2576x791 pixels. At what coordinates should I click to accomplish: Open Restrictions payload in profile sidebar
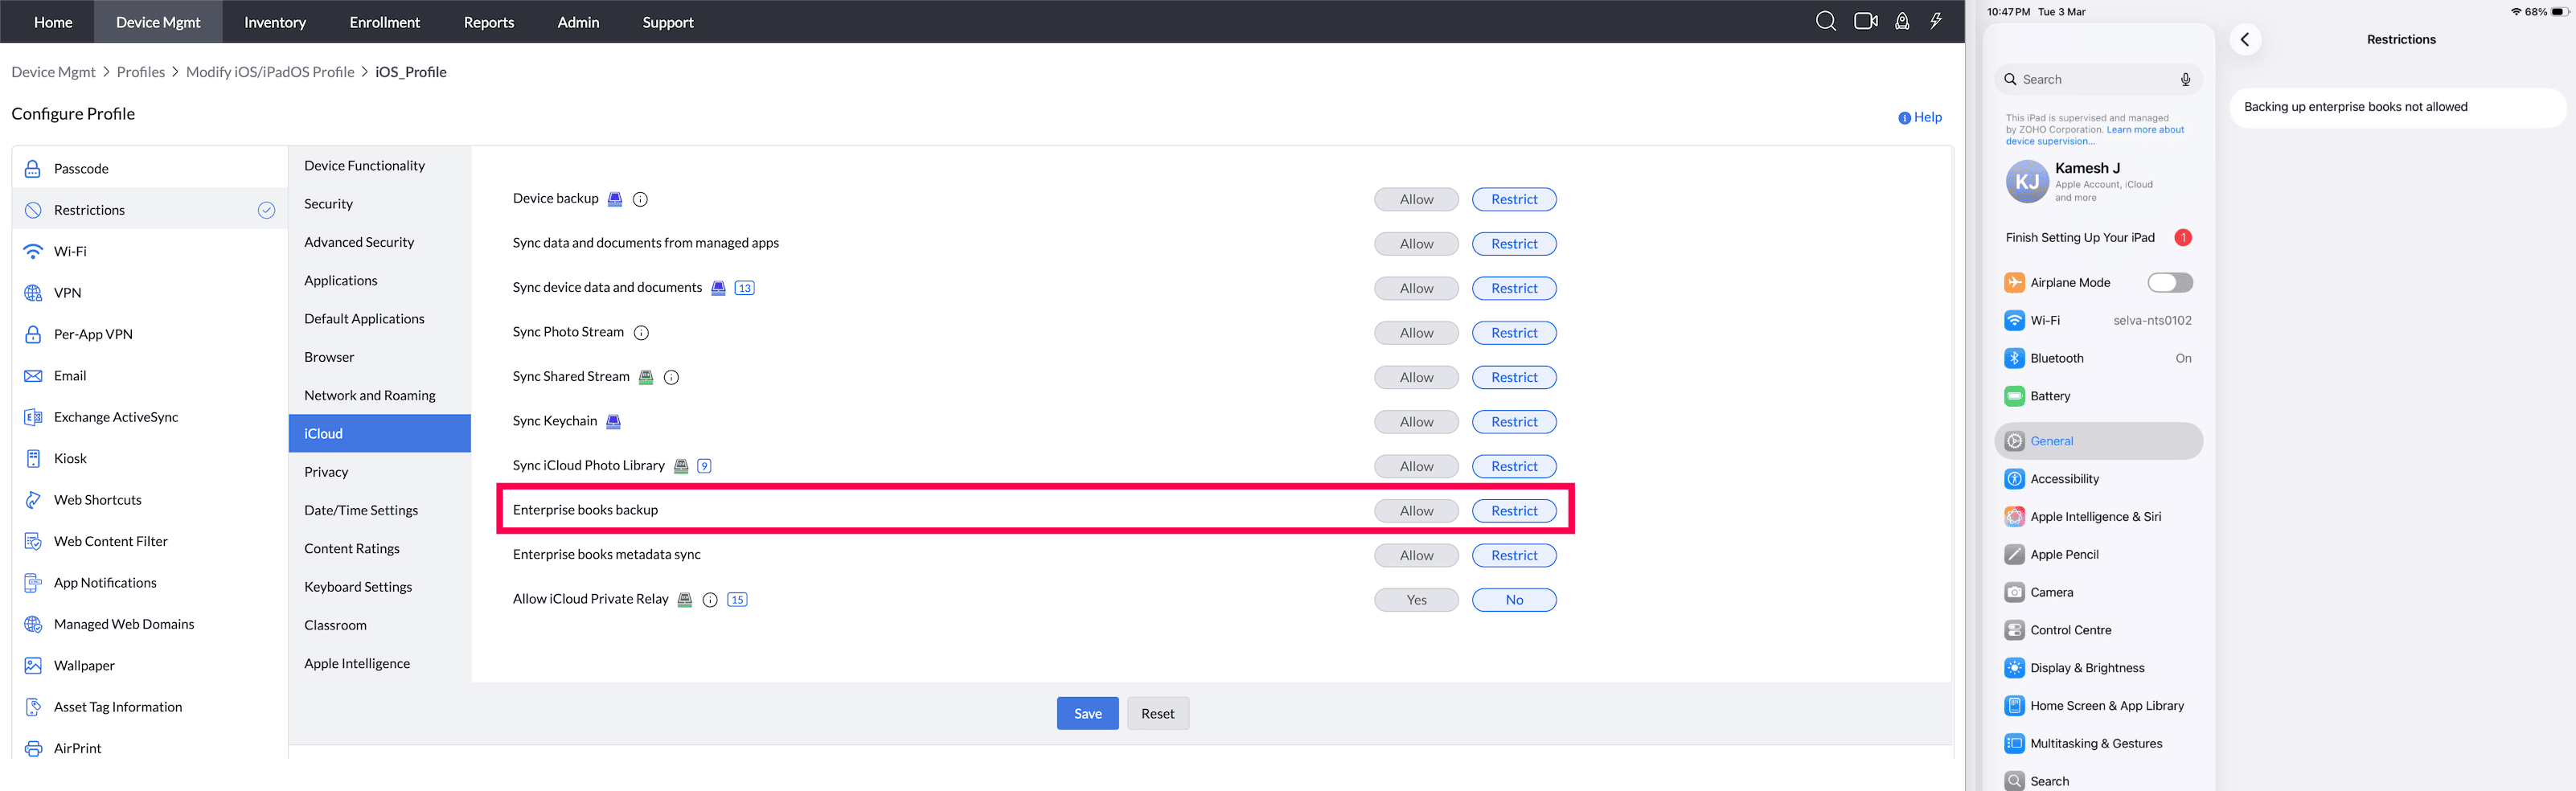150,210
